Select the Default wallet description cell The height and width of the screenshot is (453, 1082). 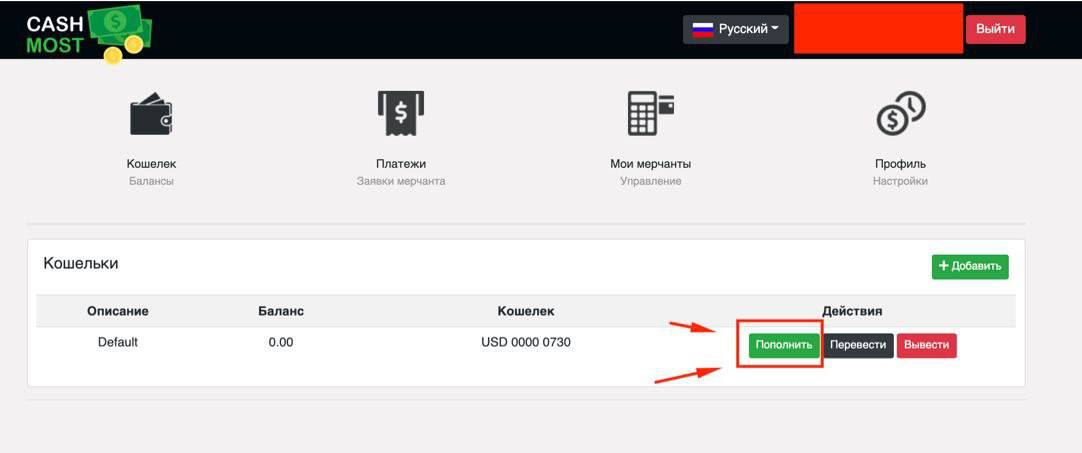(x=118, y=342)
